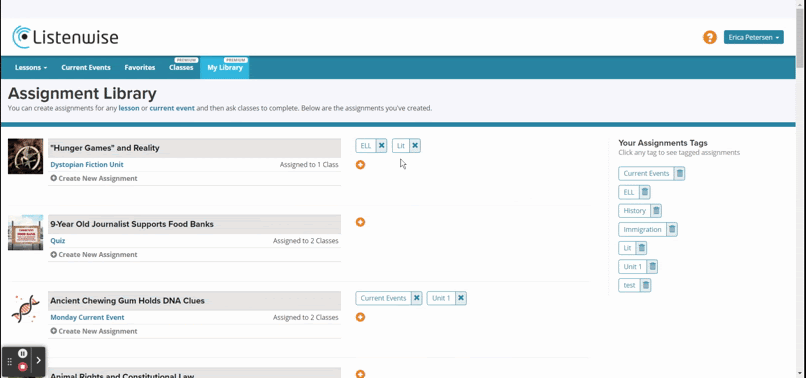
Task: Click the 'Your Assignments Tags' heading
Action: [x=663, y=143]
